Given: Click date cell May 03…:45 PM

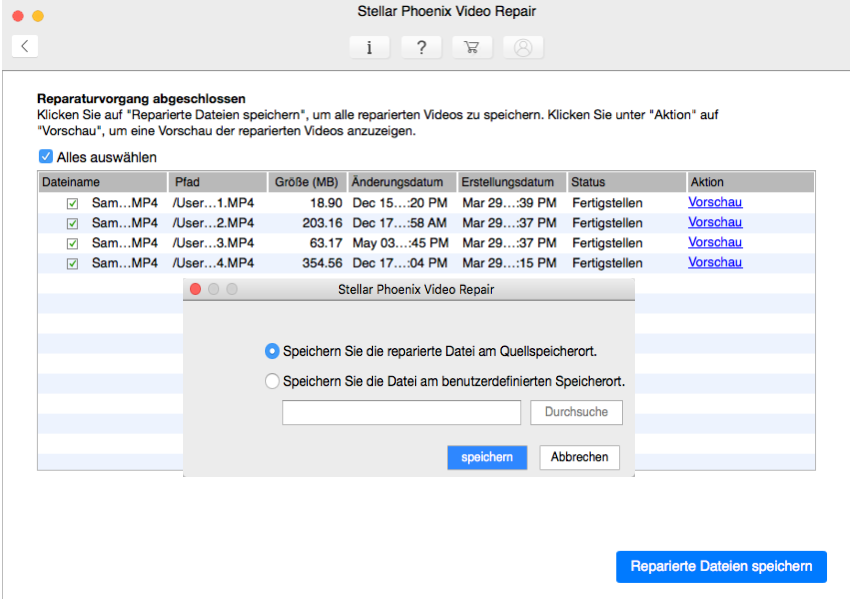Looking at the screenshot, I should click(x=401, y=243).
